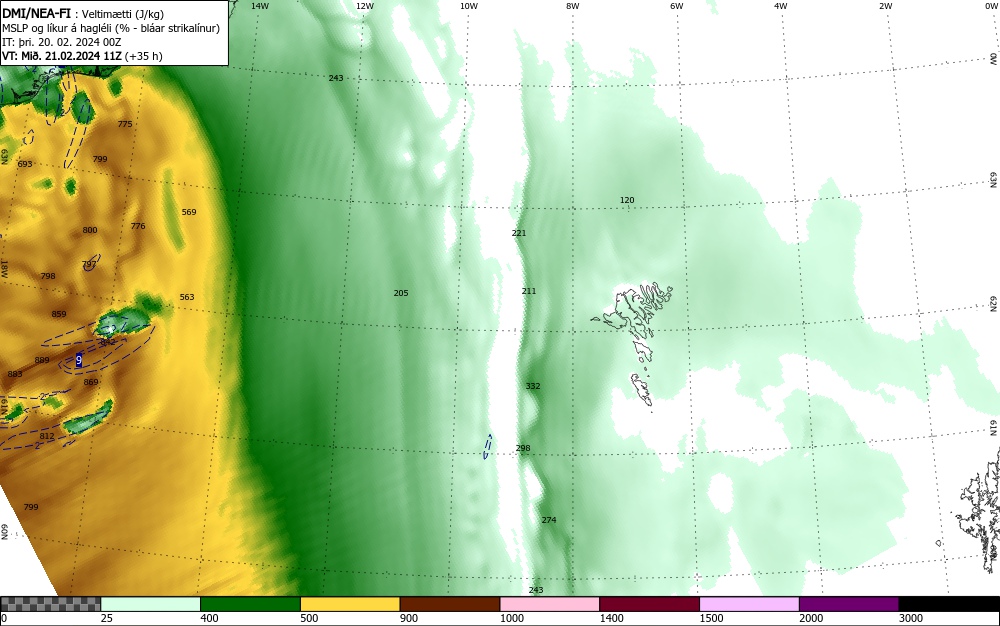Screen dimensions: 1000x626
Task: Click the 14W longitude label
Action: 260,6
